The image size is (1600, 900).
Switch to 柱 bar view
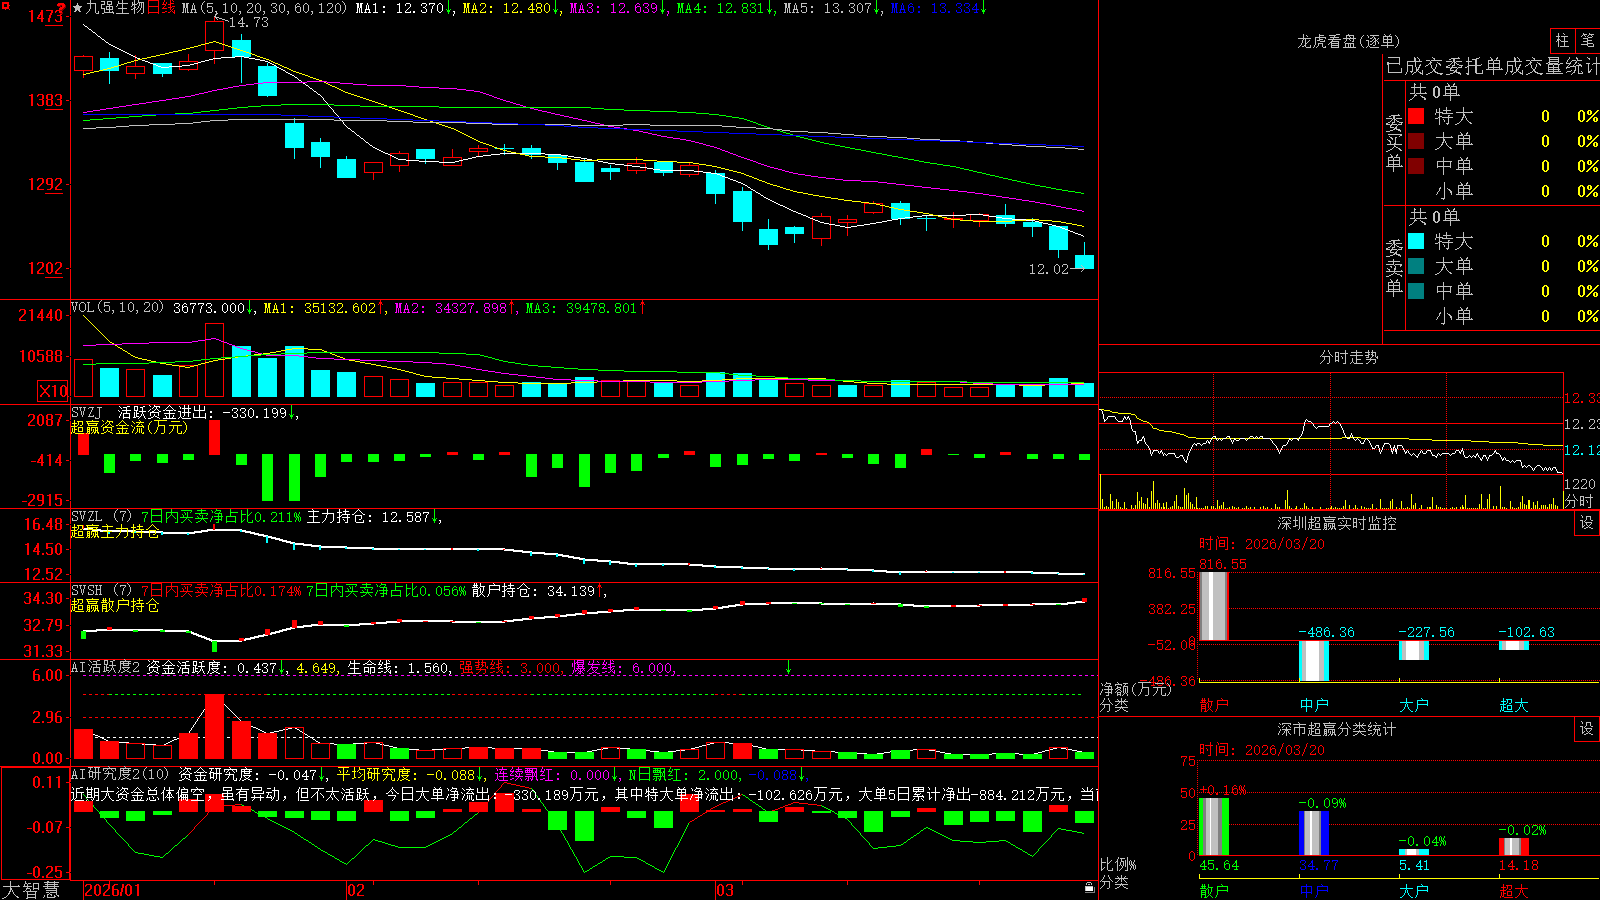1562,40
